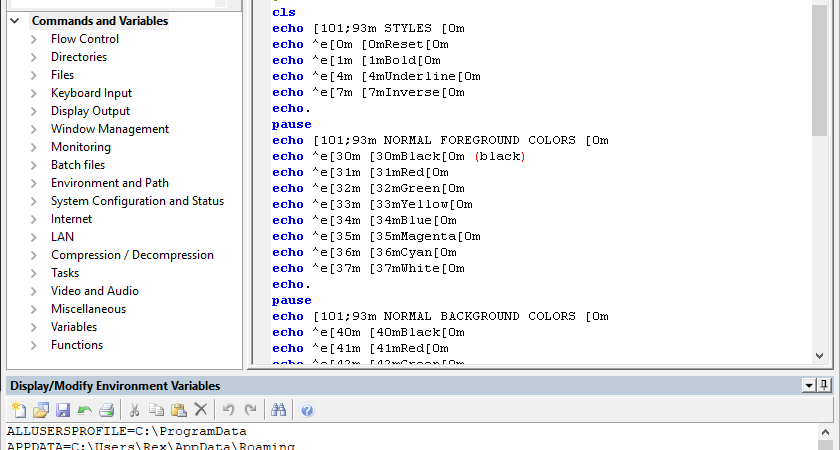Click the code editor's scroll-down arrow
Image resolution: width=840 pixels, height=450 pixels.
coord(819,355)
